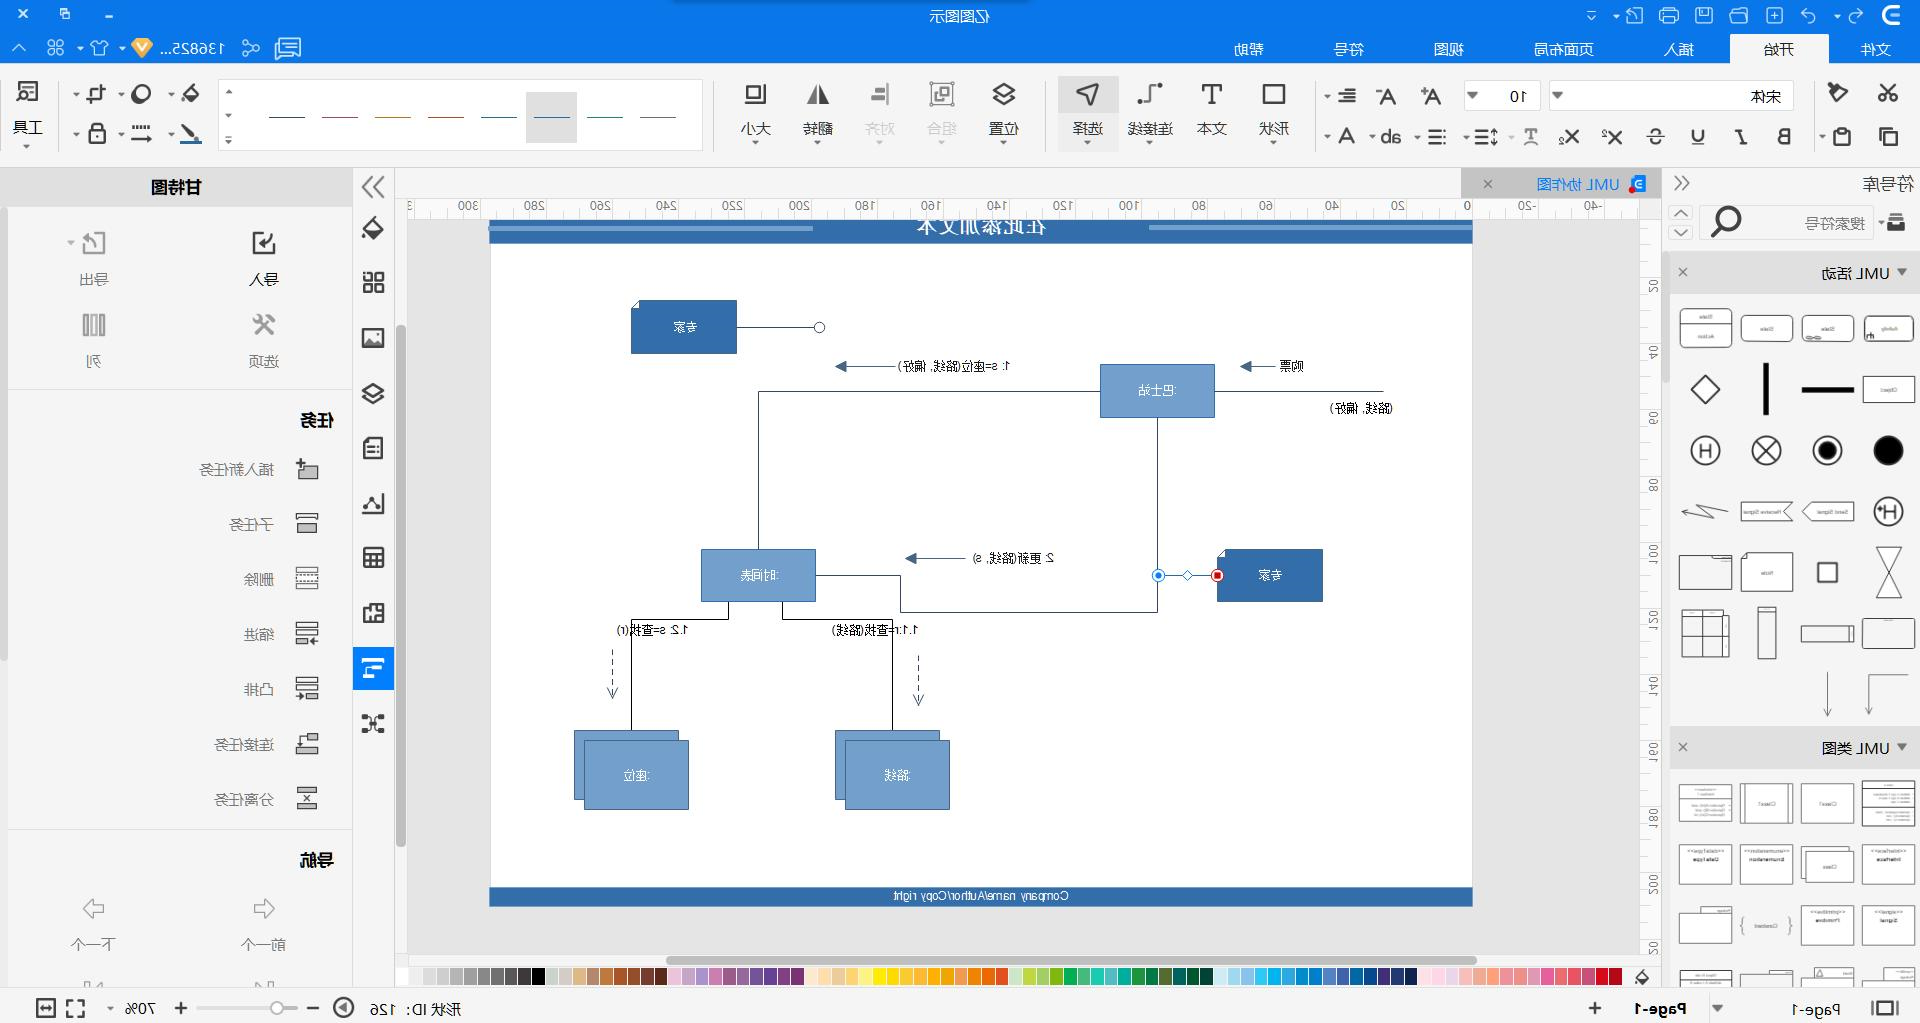1920x1023 pixels.
Task: Toggle Underline formatting
Action: pyautogui.click(x=1698, y=137)
